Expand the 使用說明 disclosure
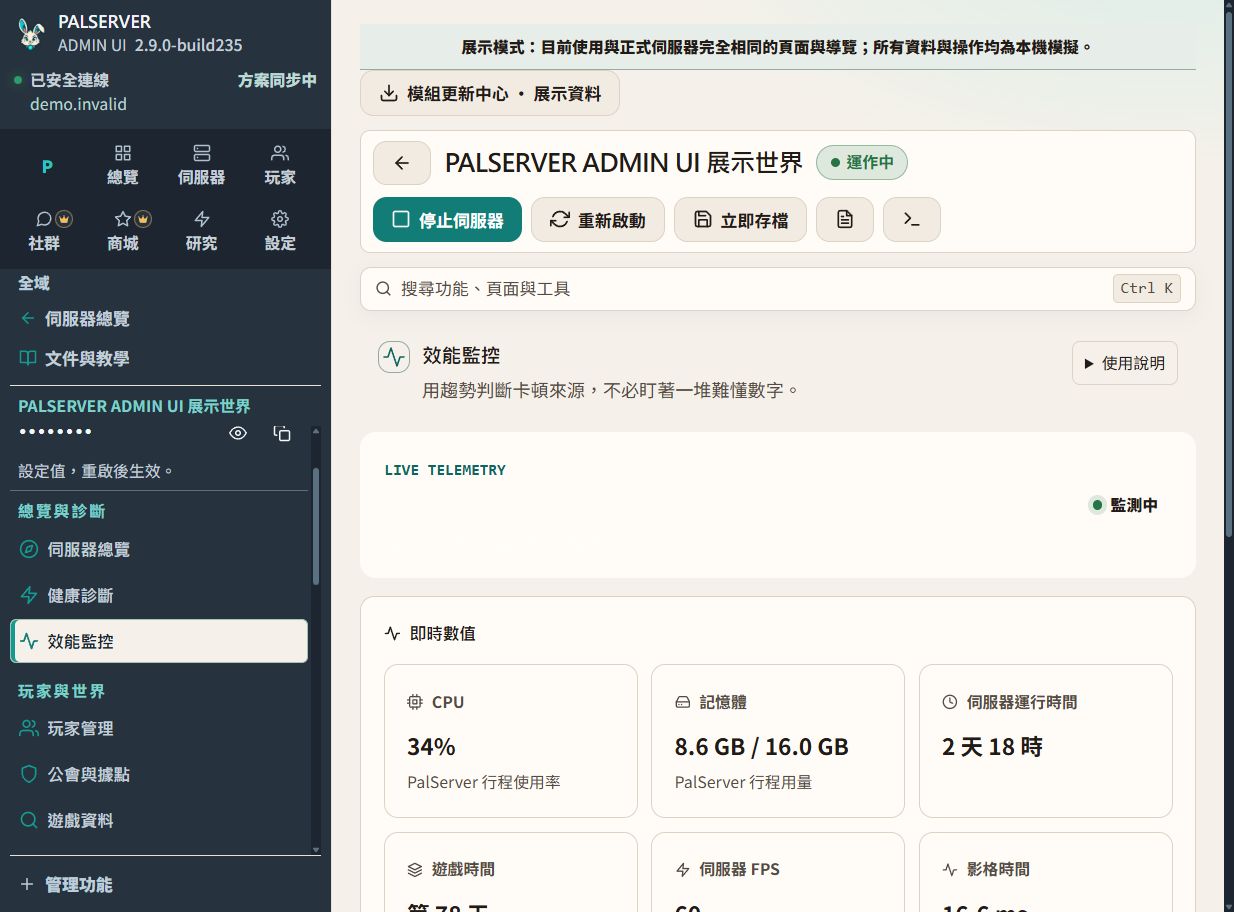This screenshot has width=1234, height=912. coord(1125,363)
